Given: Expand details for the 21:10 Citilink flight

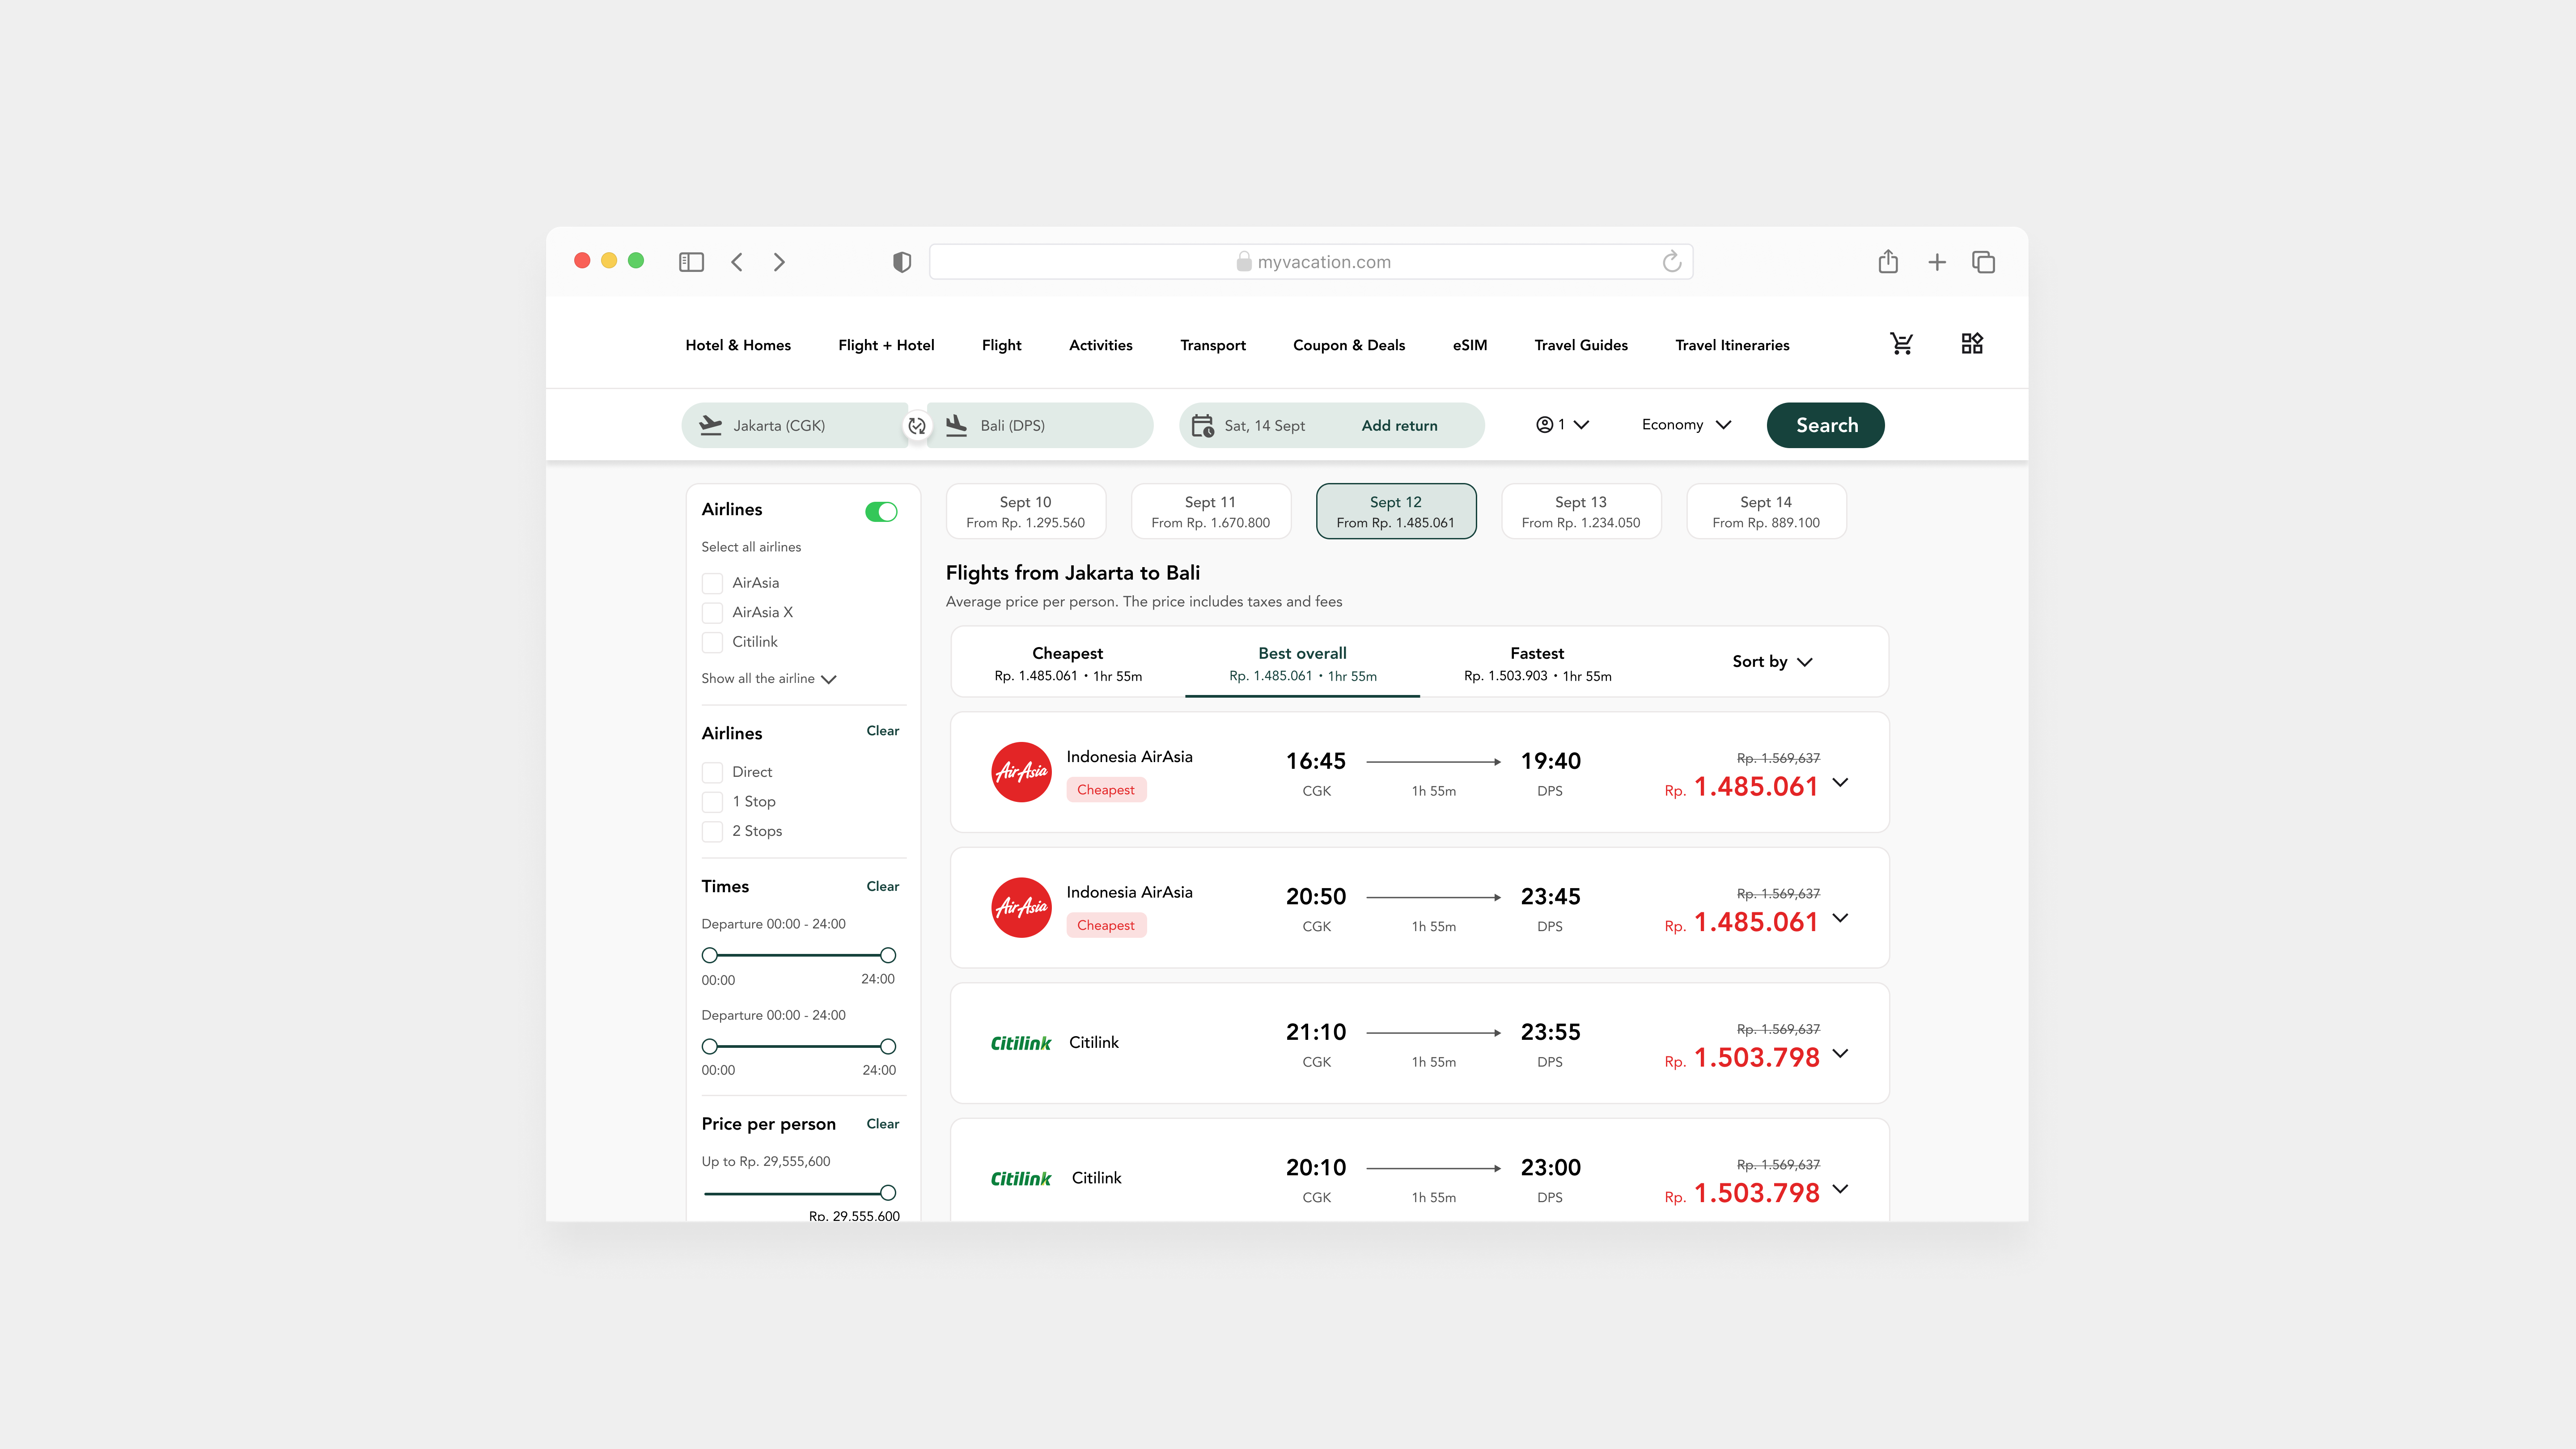Looking at the screenshot, I should (x=1840, y=1054).
